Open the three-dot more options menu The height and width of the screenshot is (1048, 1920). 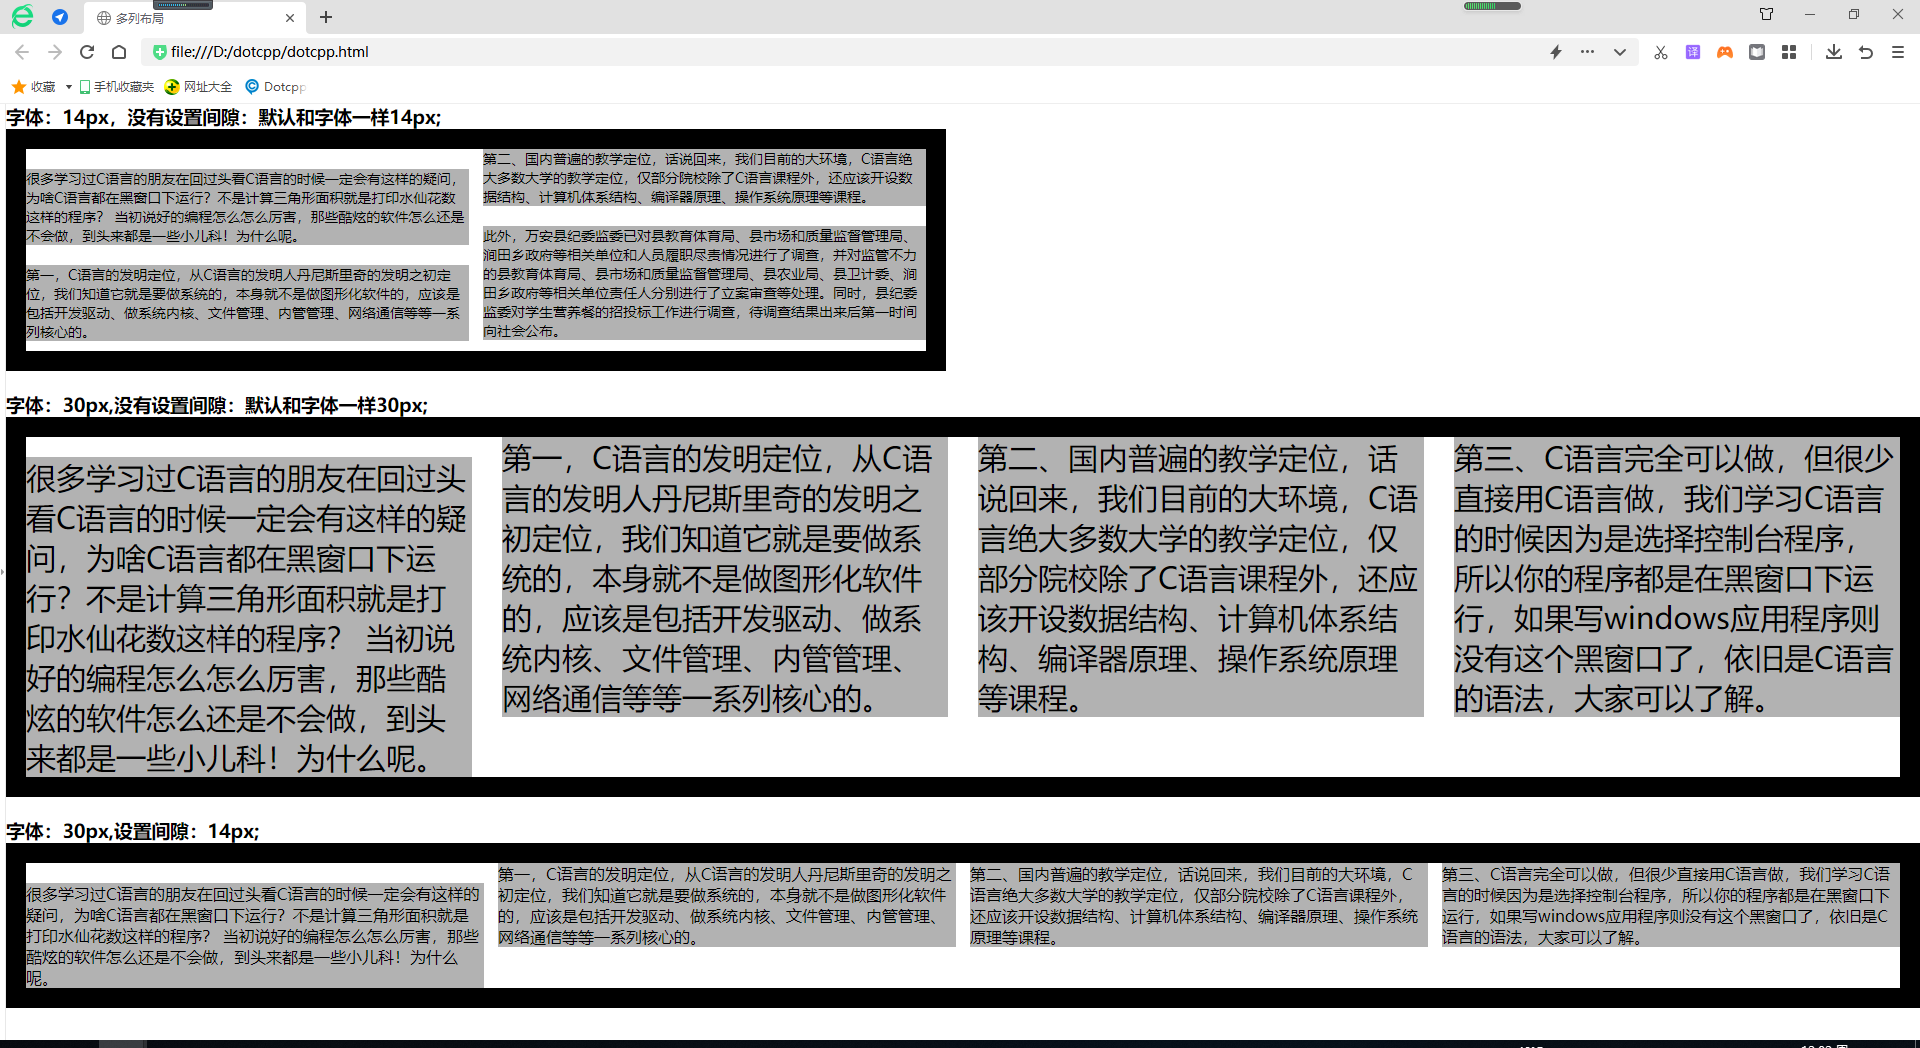tap(1587, 52)
